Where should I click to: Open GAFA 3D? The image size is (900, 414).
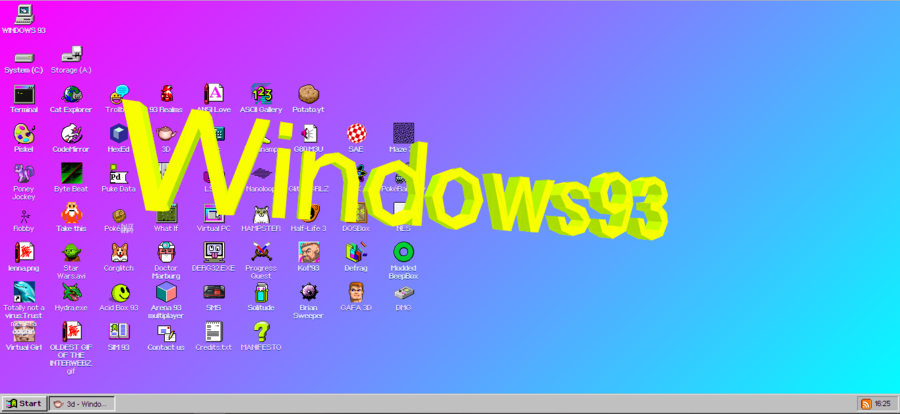pyautogui.click(x=356, y=292)
